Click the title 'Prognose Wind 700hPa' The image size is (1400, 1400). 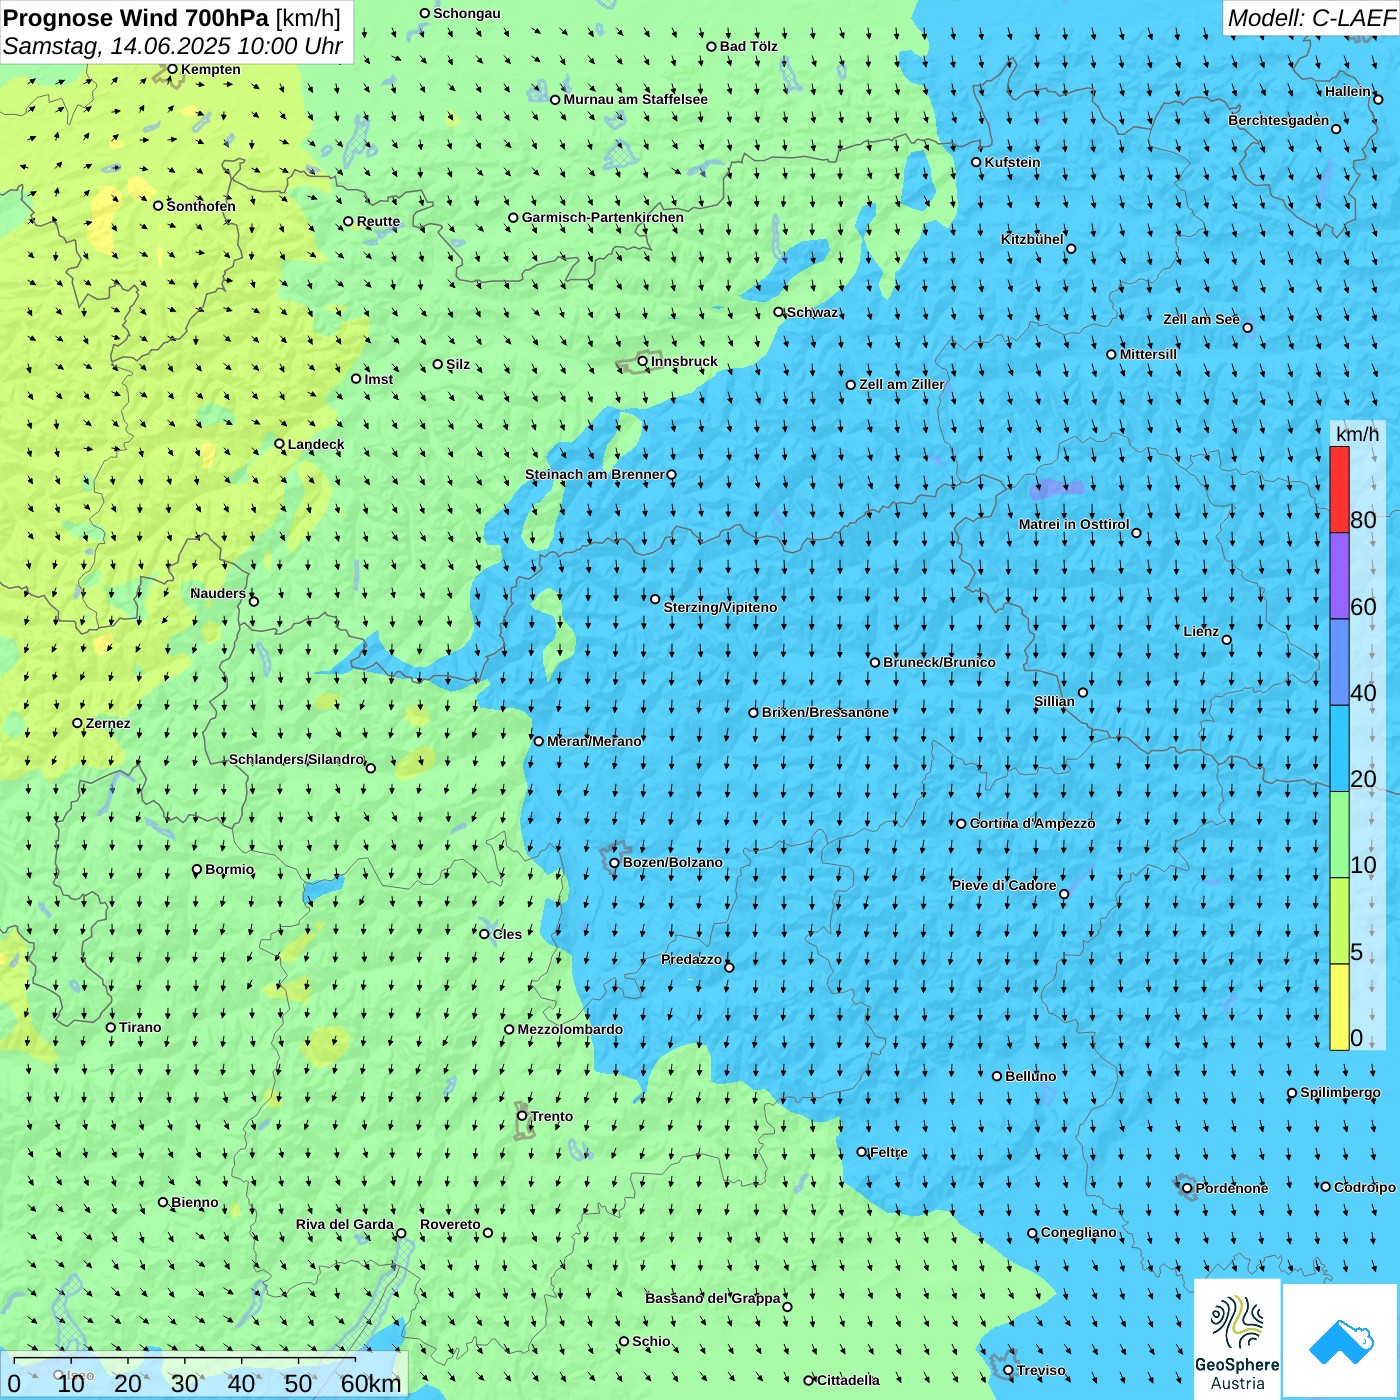[x=136, y=18]
